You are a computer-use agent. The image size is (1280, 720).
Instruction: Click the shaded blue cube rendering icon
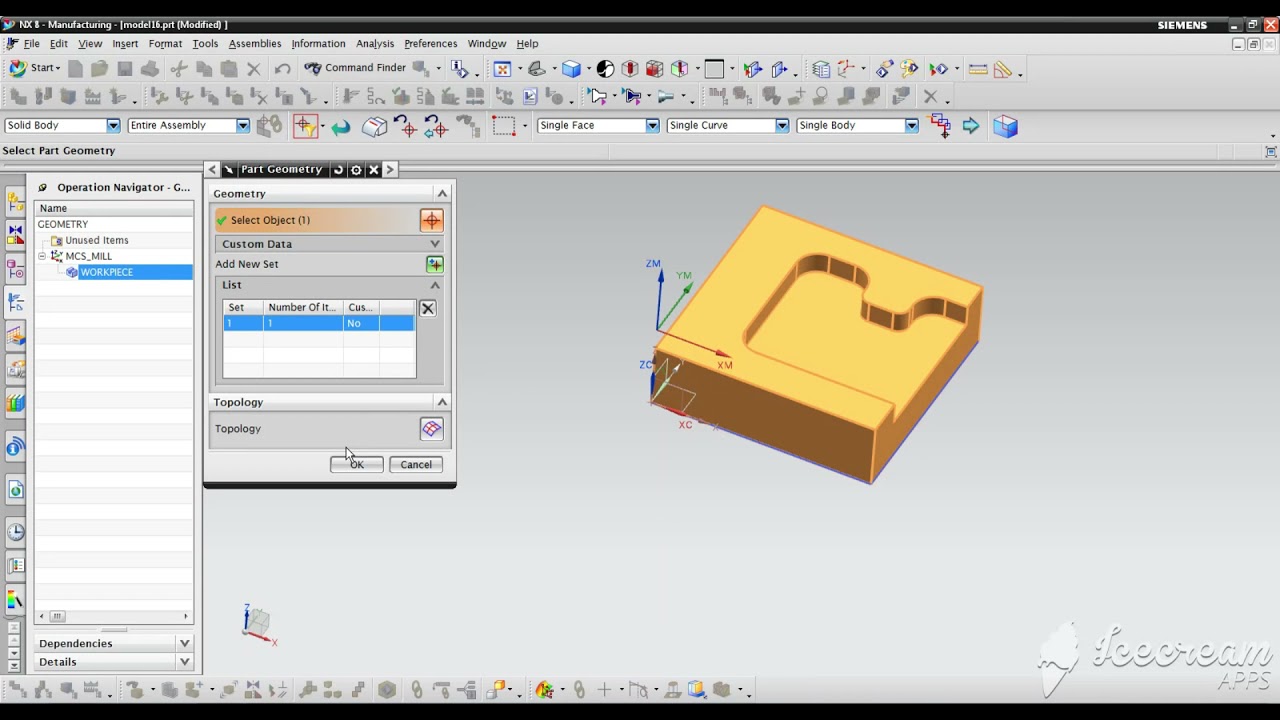pos(571,69)
